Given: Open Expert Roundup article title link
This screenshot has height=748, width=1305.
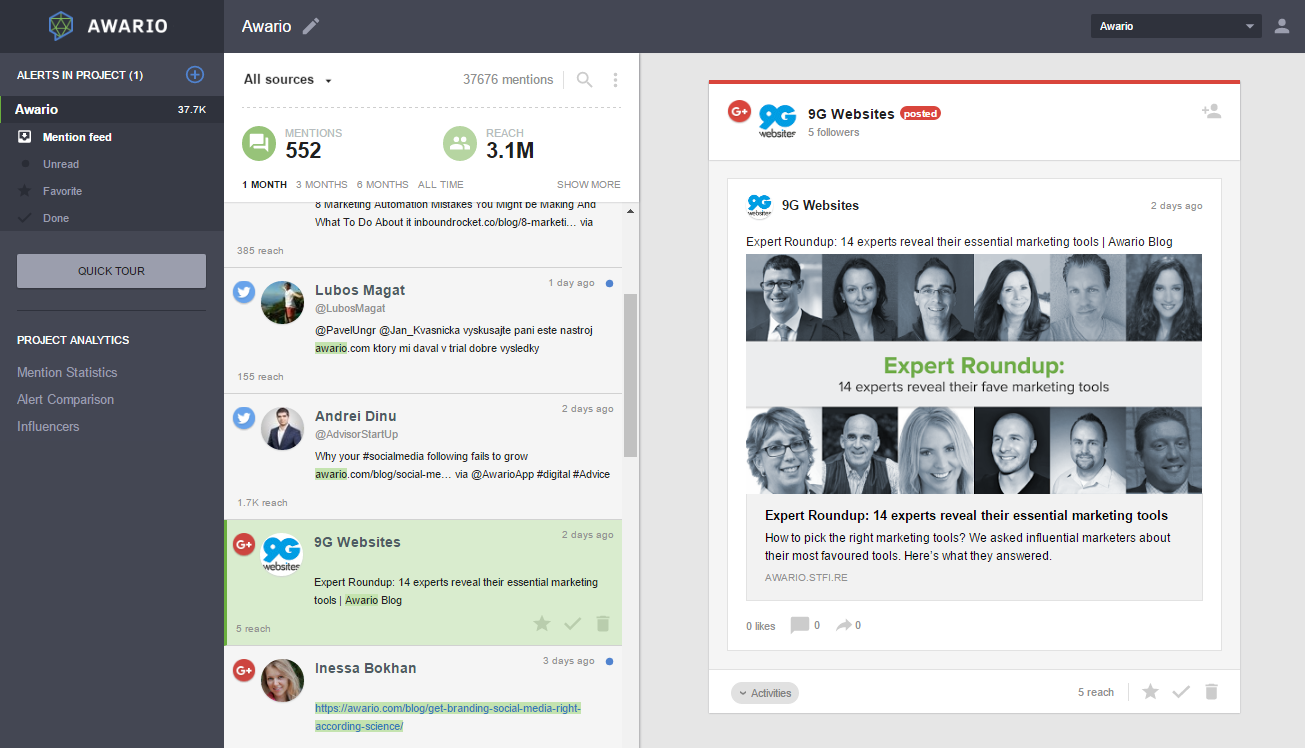Looking at the screenshot, I should pyautogui.click(x=966, y=516).
